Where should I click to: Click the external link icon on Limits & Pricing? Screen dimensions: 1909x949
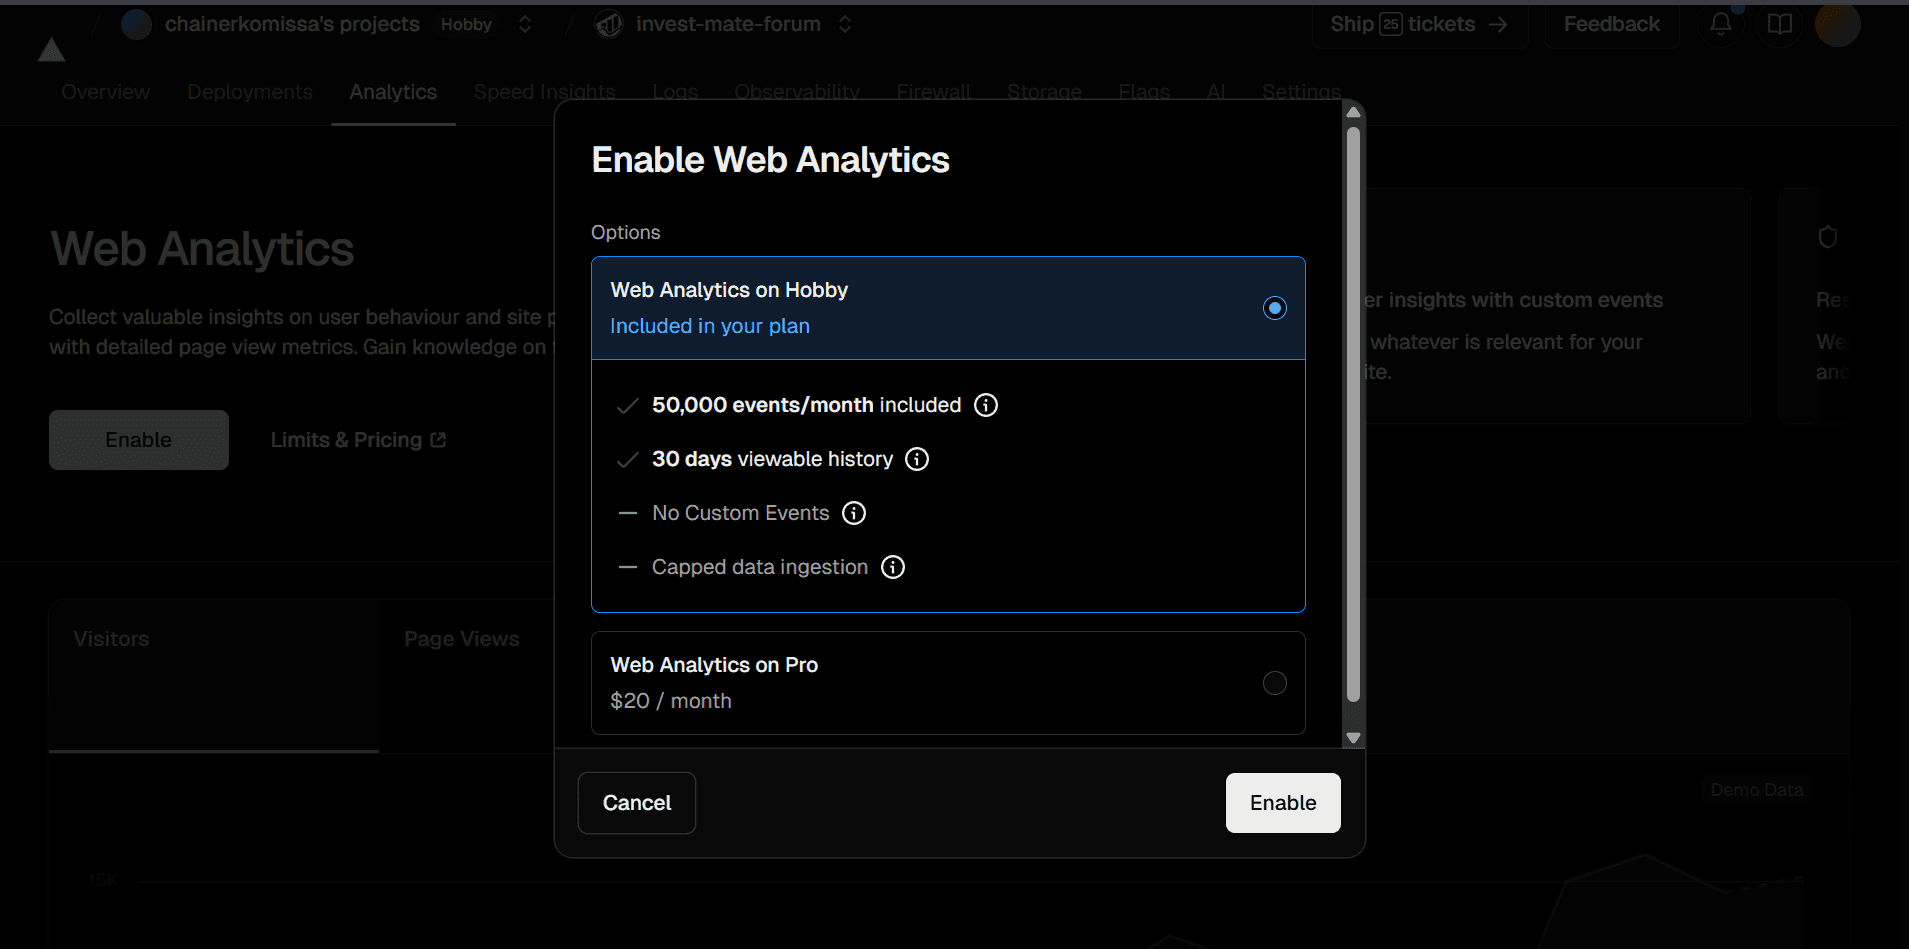tap(438, 439)
